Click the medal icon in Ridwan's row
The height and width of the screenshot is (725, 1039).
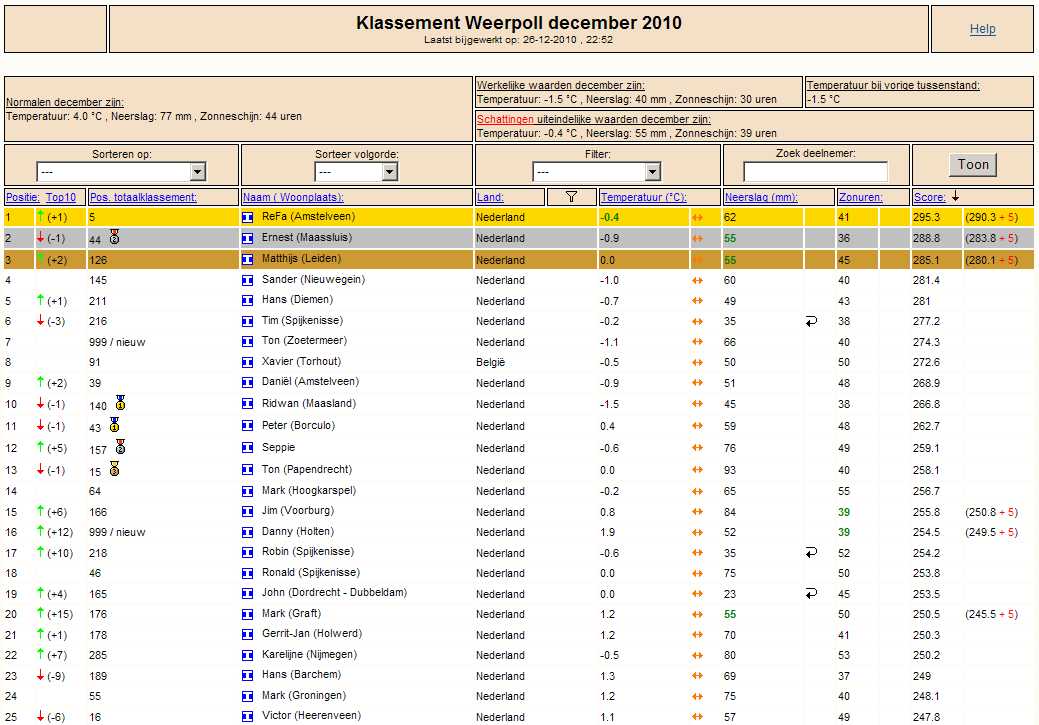(120, 403)
